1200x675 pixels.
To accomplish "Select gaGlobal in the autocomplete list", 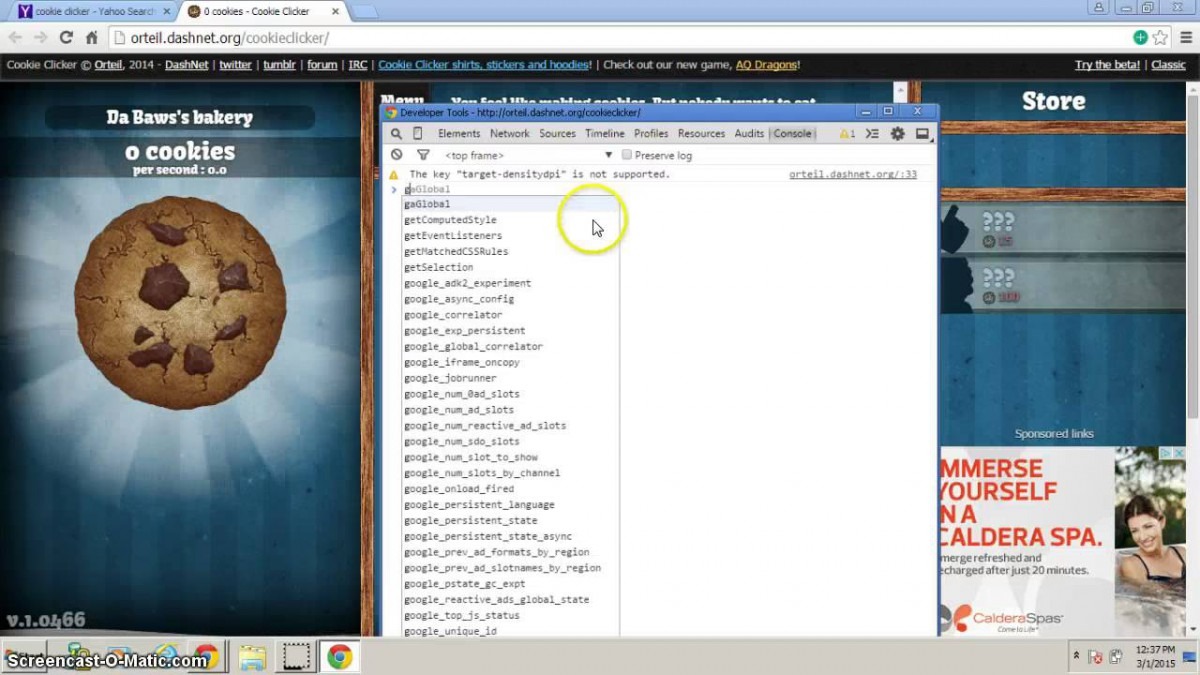I will [510, 204].
